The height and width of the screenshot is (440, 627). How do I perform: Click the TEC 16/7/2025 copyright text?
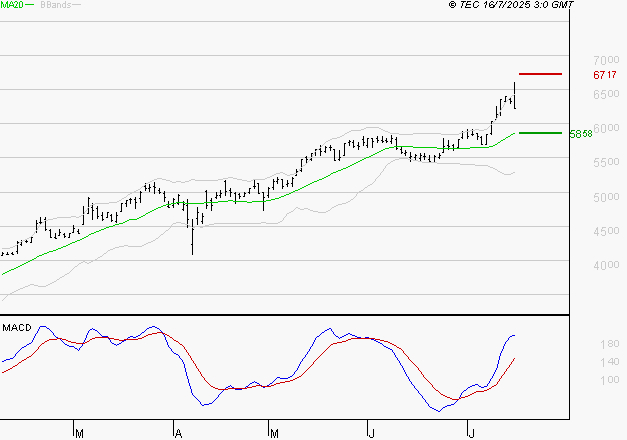click(x=511, y=5)
